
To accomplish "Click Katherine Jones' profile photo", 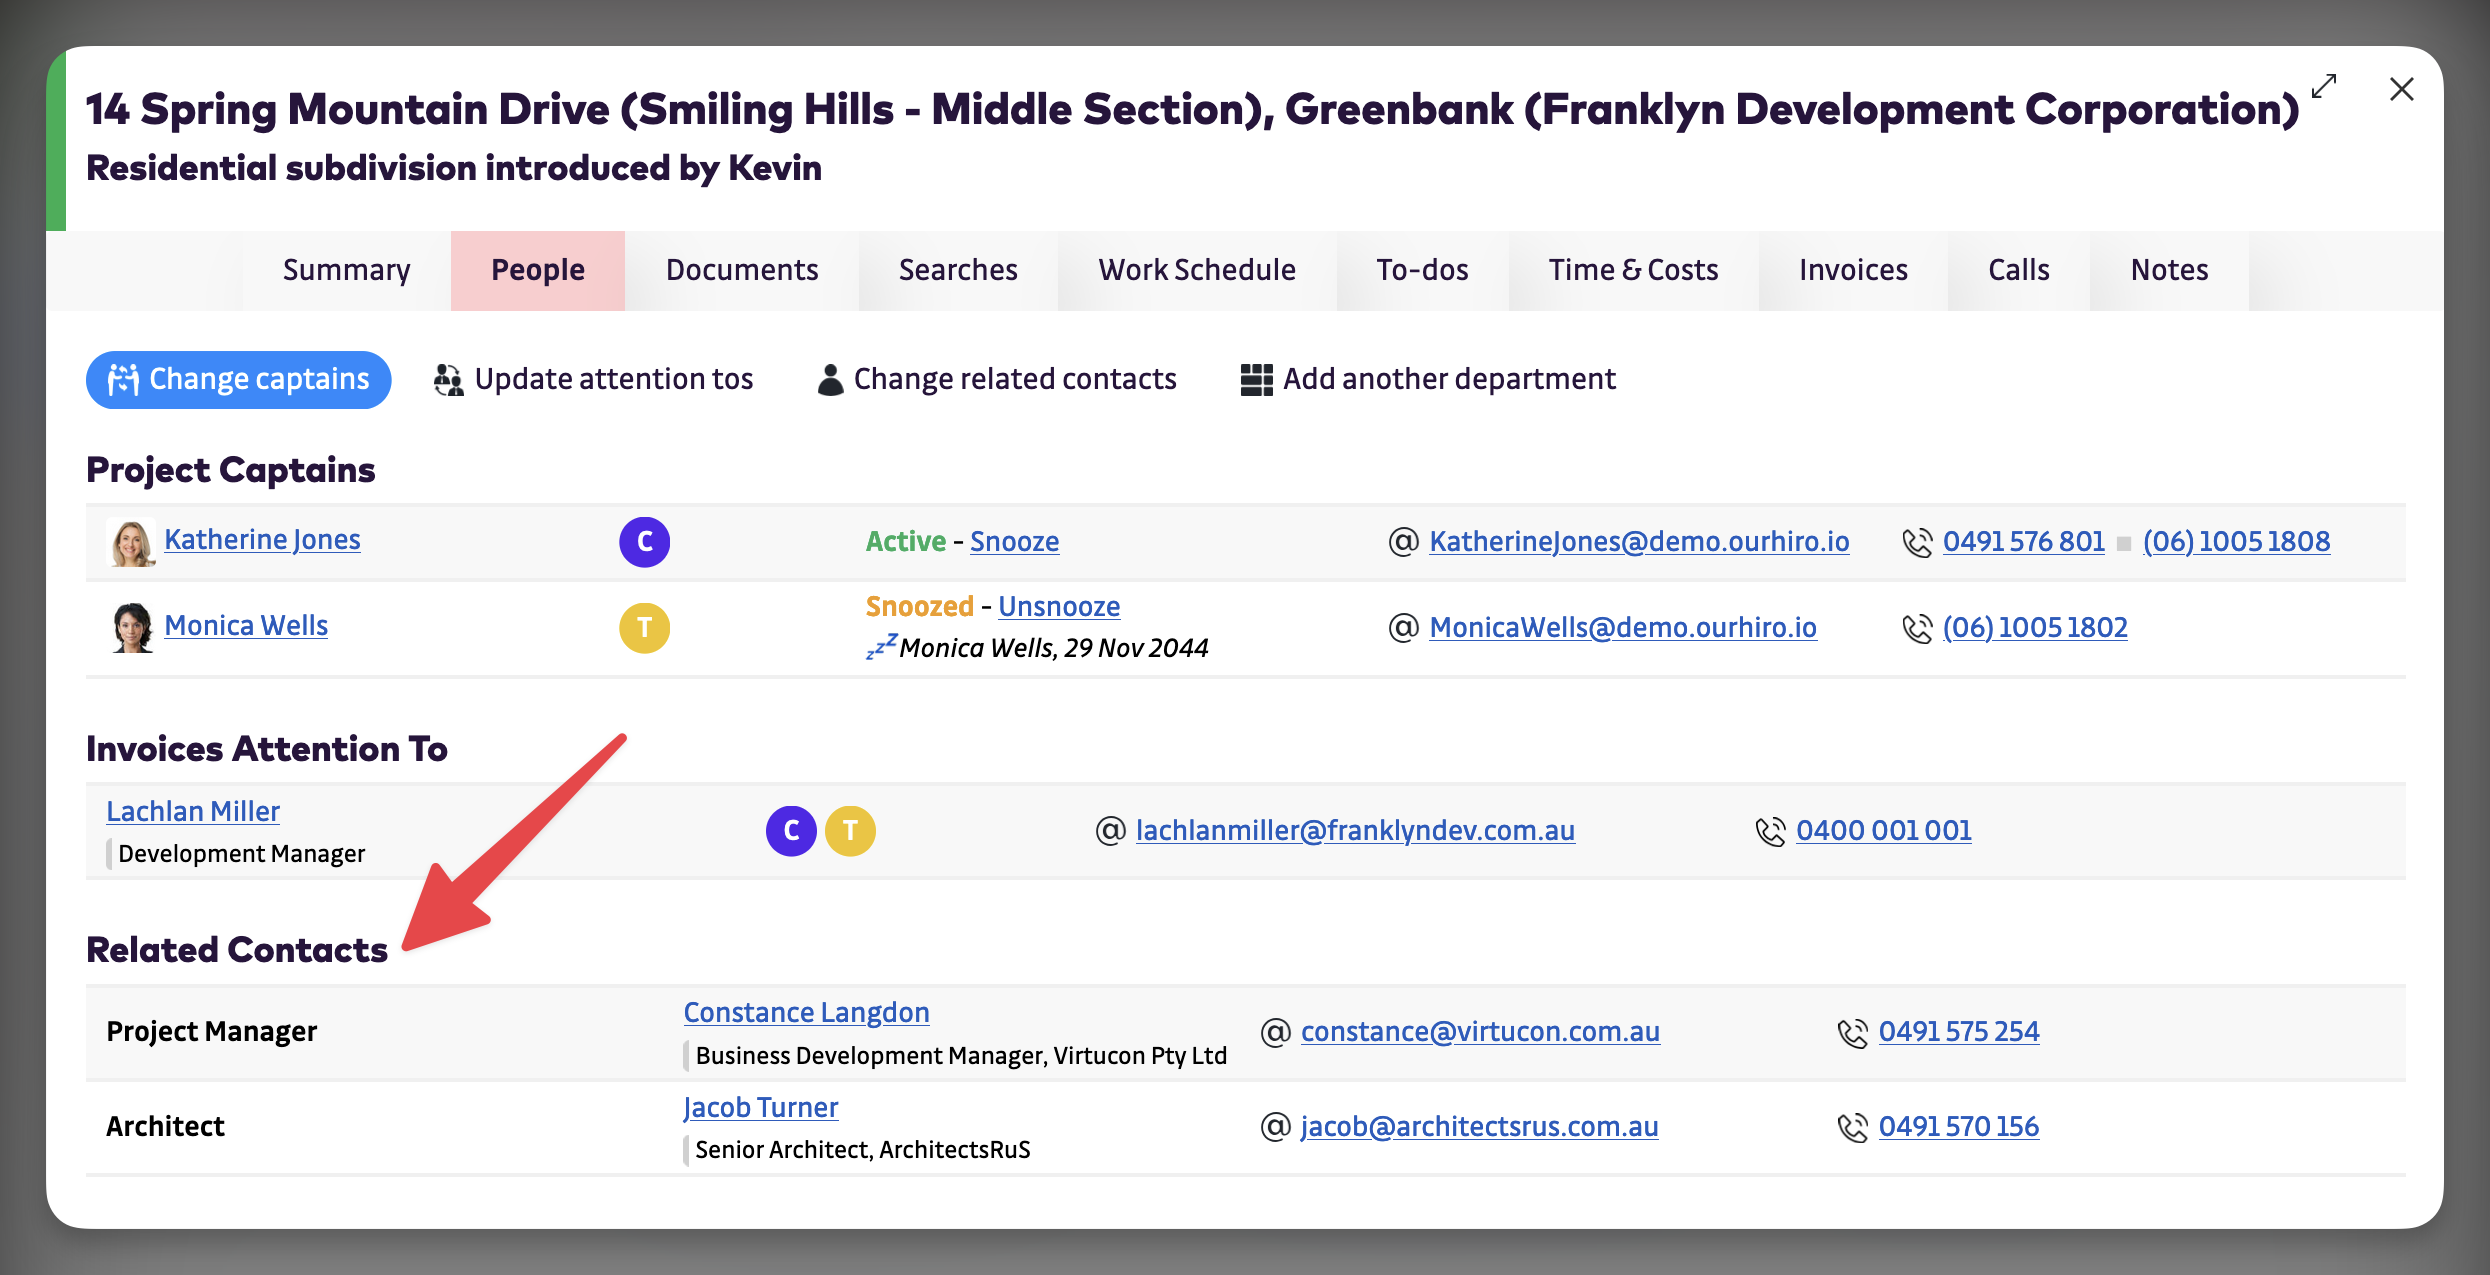I will [131, 542].
